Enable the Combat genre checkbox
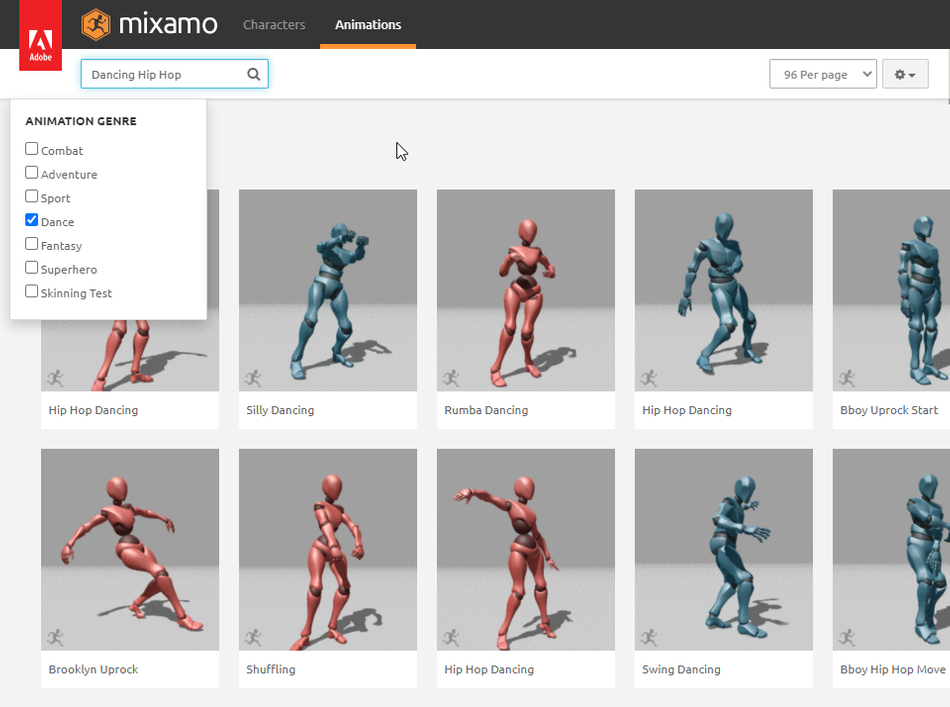 pos(30,149)
